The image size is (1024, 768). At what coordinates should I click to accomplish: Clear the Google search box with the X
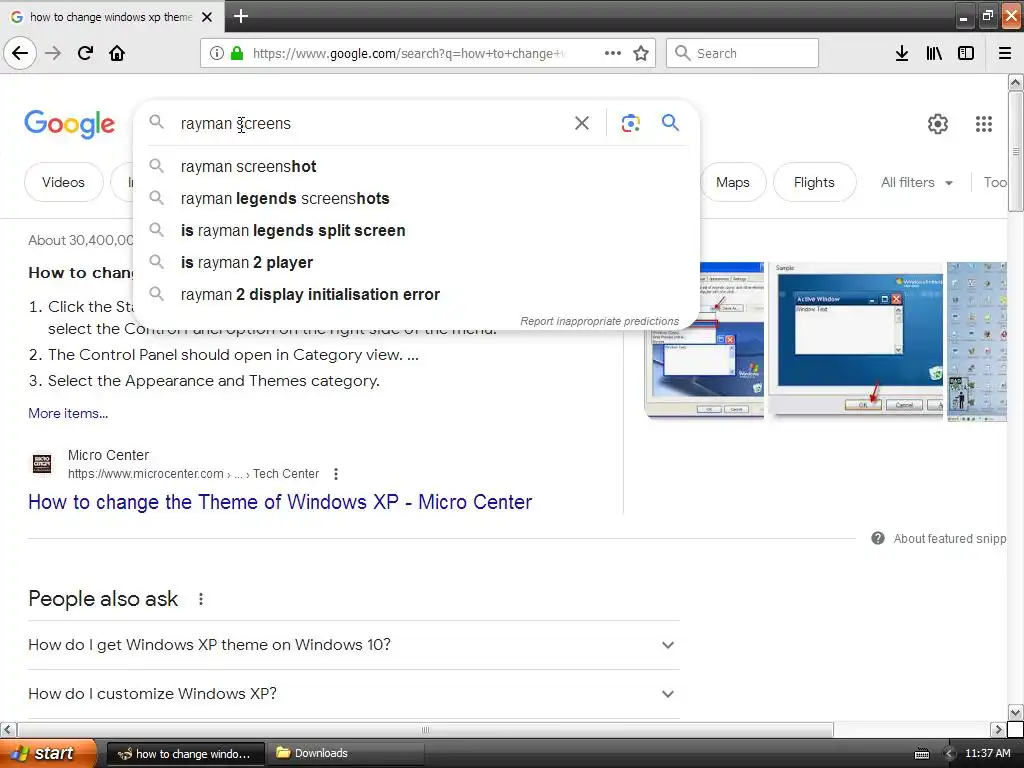coord(581,123)
